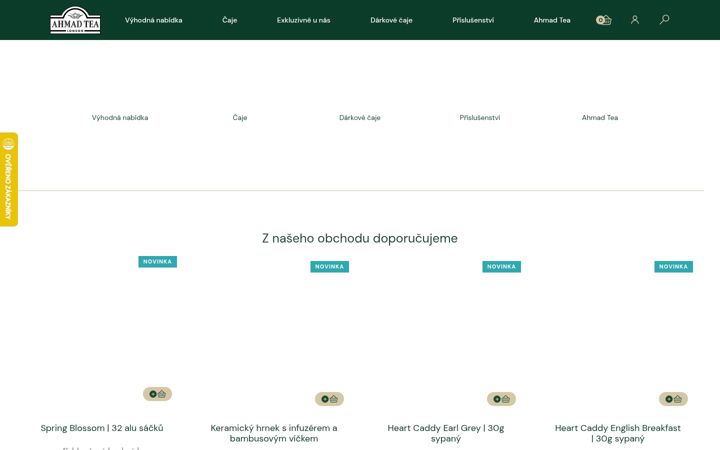The width and height of the screenshot is (720, 450).
Task: Click the Ahmad Tea London logo
Action: click(75, 20)
